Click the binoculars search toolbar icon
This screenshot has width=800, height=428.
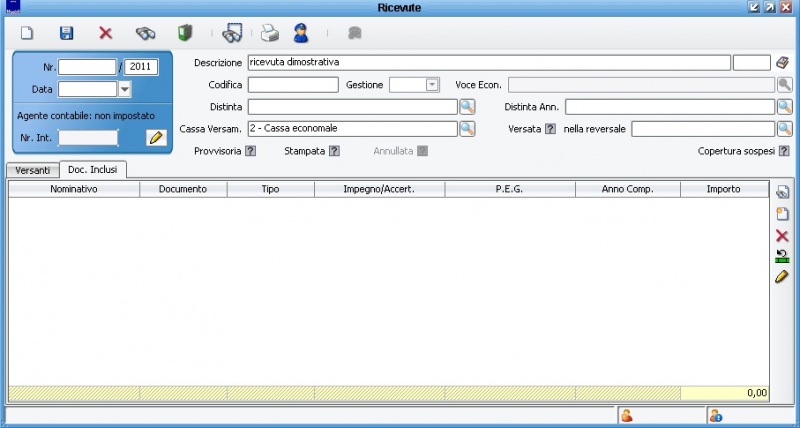145,33
